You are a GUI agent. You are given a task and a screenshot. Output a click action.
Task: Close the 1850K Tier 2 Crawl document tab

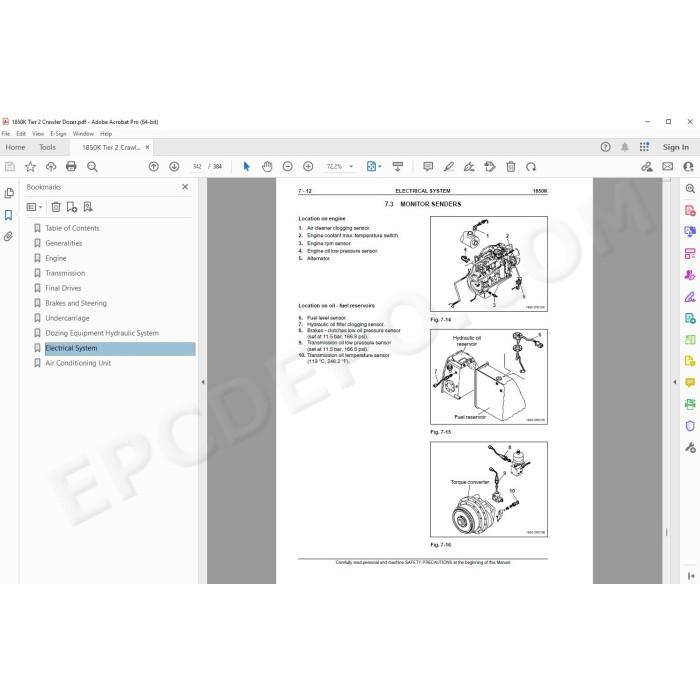[x=147, y=147]
